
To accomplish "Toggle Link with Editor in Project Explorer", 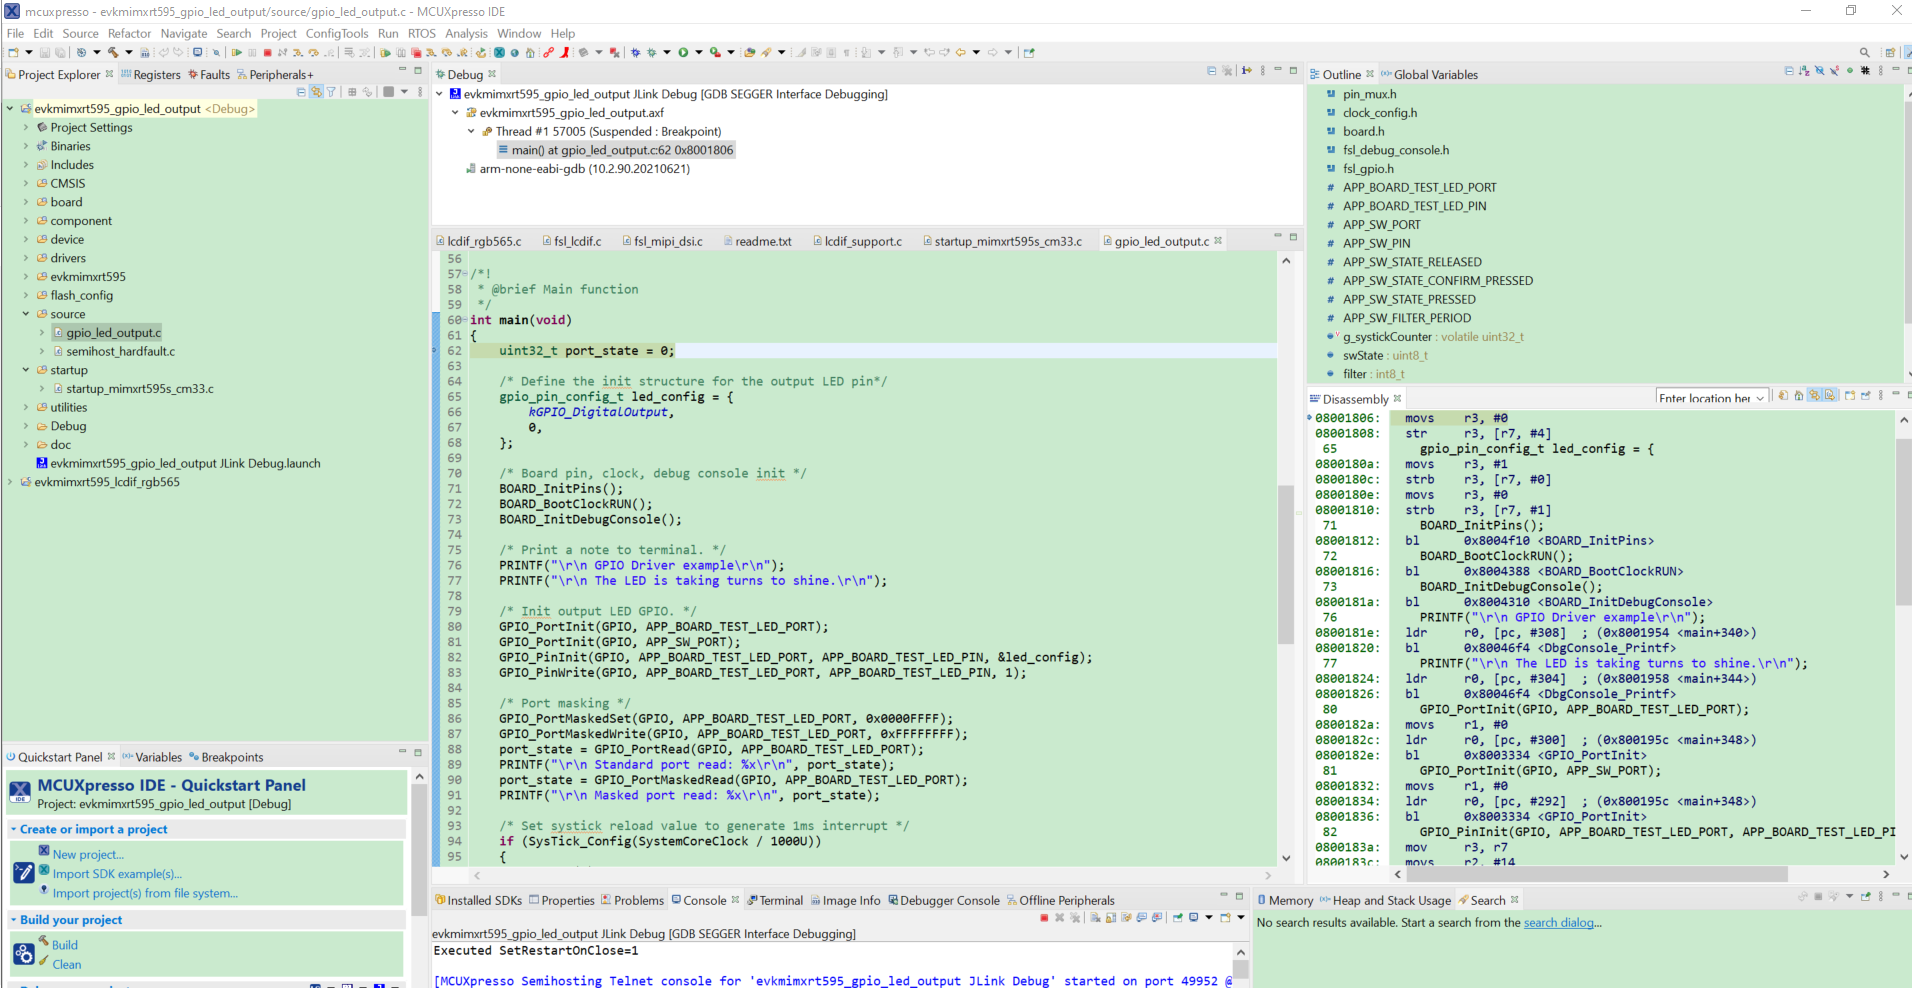I will tap(316, 91).
